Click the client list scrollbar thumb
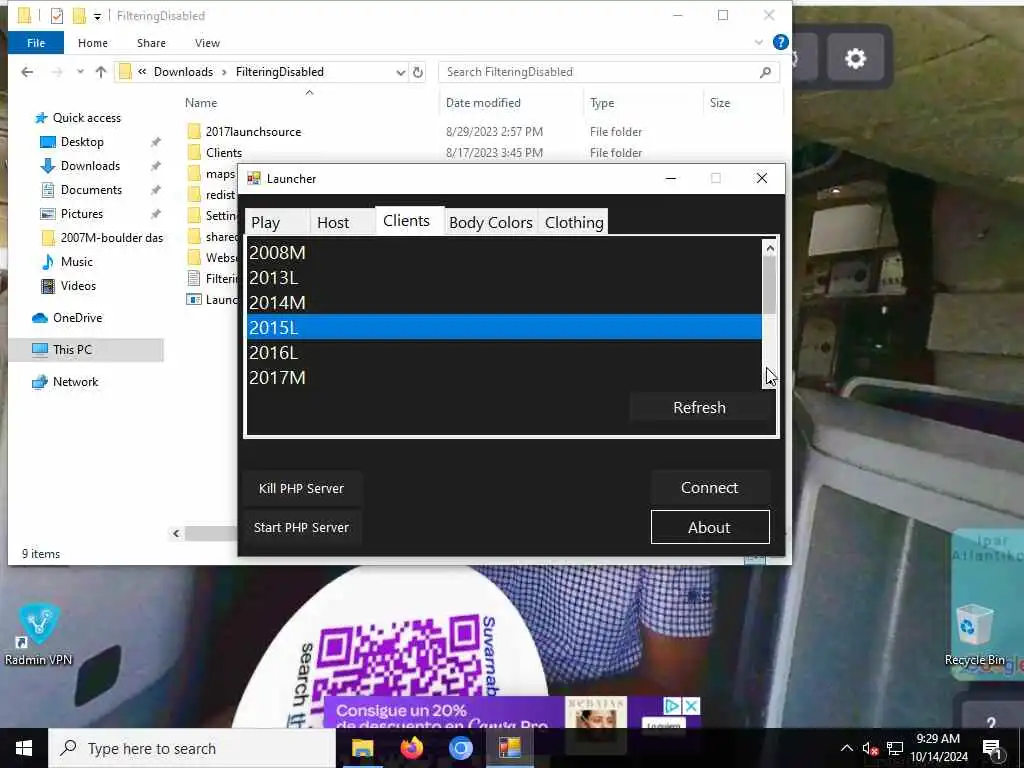 point(770,285)
